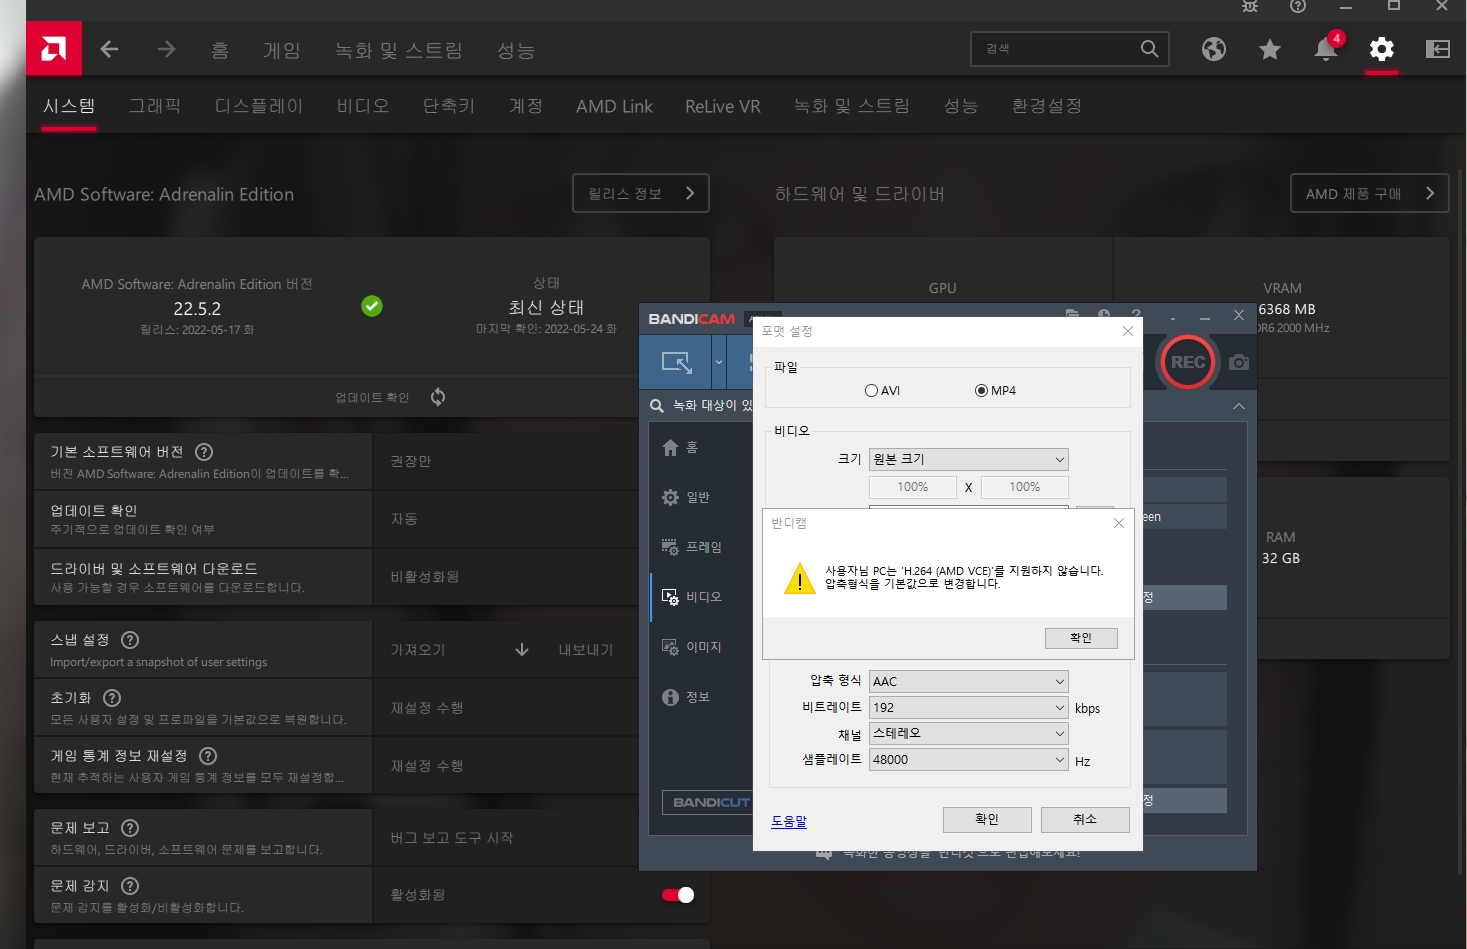Switch to the 디스플레이 settings tab
Viewport: 1467px width, 949px height.
click(258, 106)
